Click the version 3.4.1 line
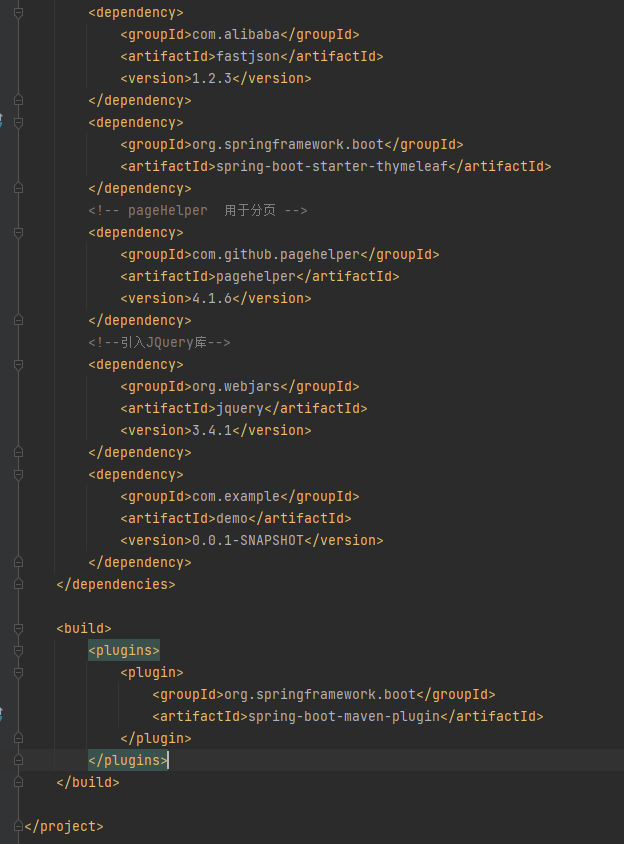 coord(216,431)
